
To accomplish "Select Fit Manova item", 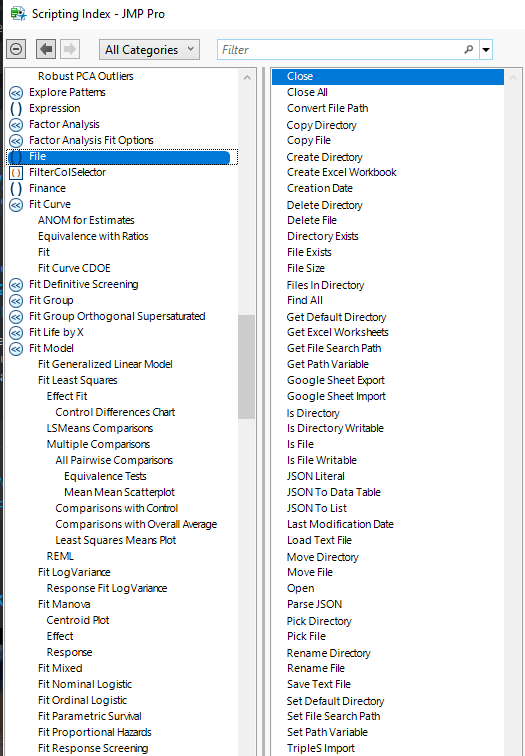I will tap(64, 604).
